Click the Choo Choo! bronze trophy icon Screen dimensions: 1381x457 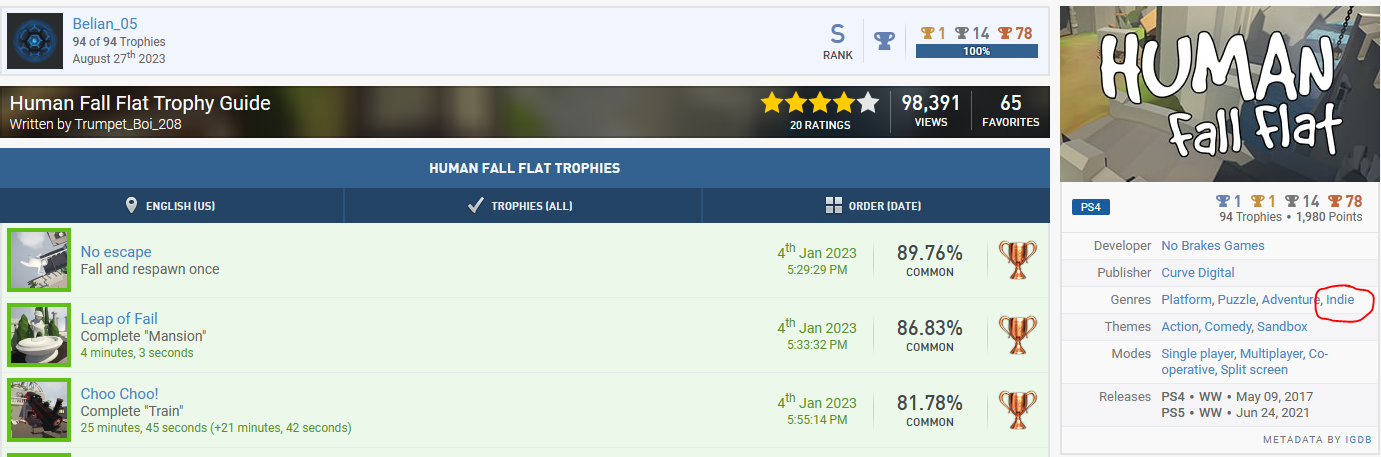point(1018,410)
